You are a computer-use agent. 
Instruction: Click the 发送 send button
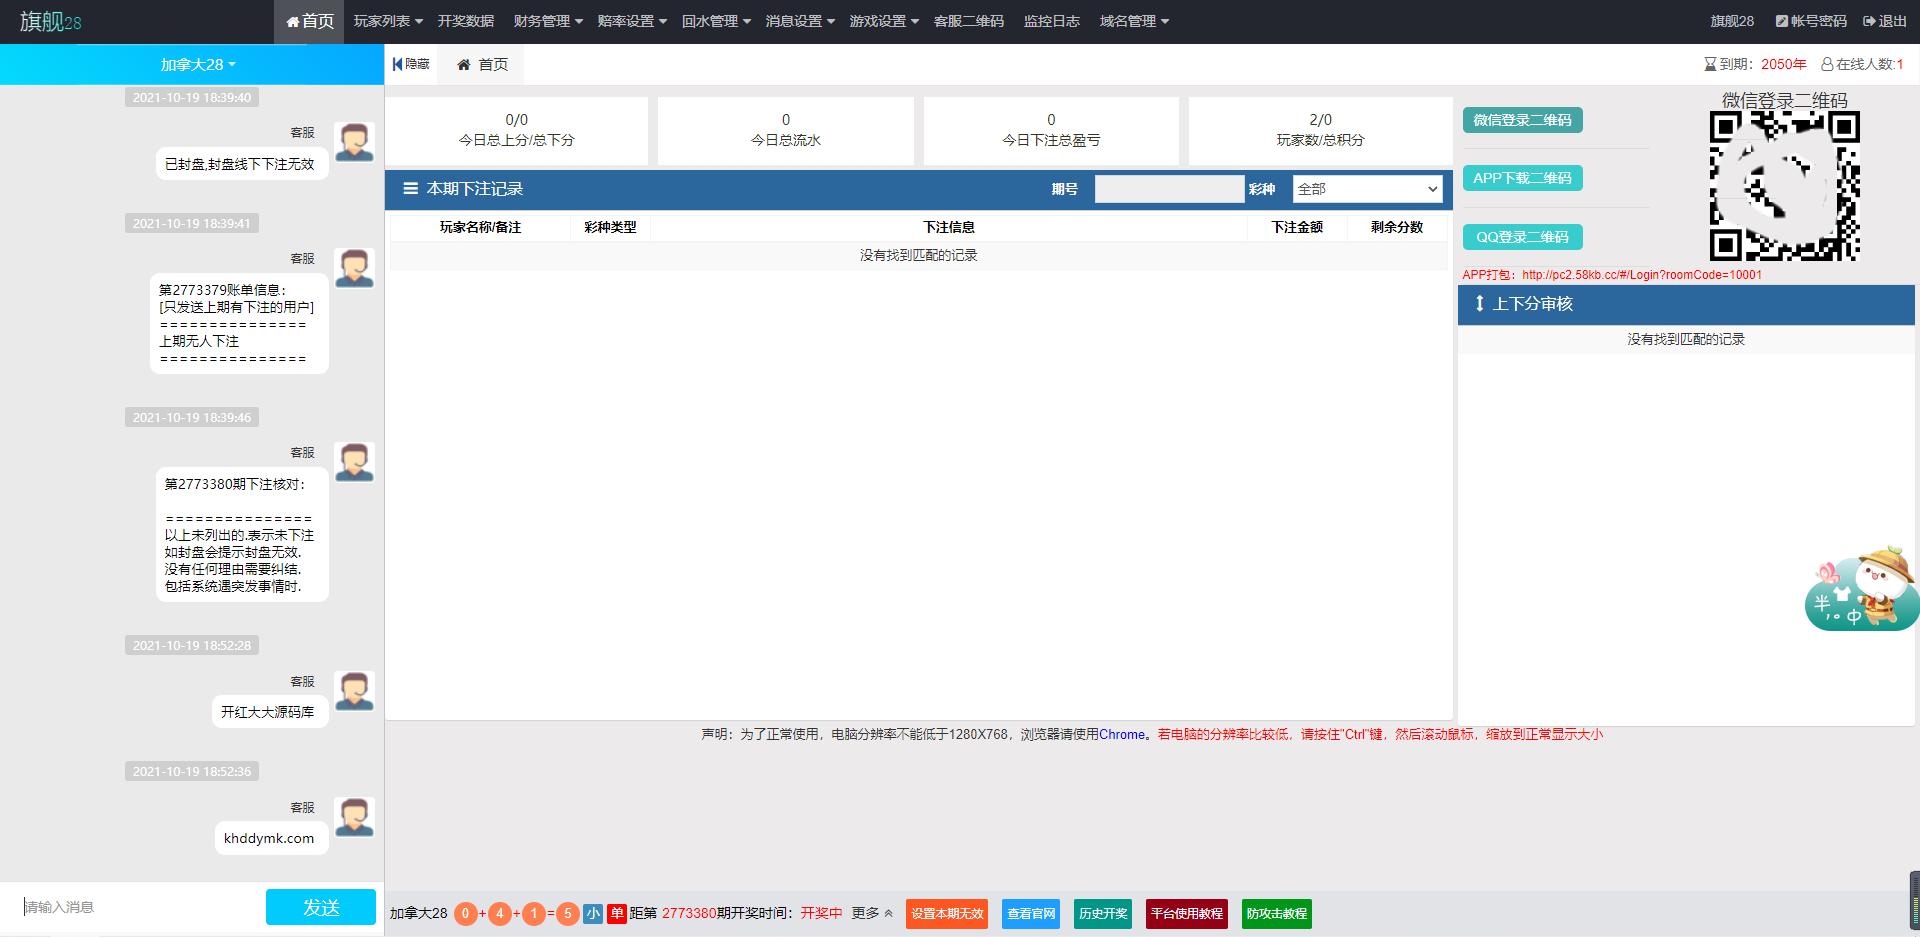click(321, 907)
